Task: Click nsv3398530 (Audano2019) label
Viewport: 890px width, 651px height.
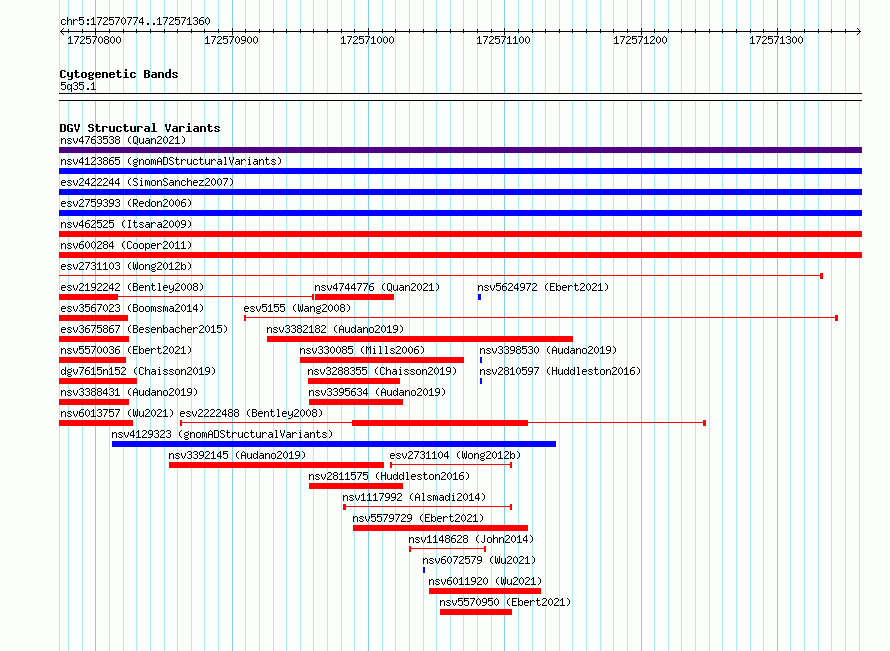Action: pos(548,350)
